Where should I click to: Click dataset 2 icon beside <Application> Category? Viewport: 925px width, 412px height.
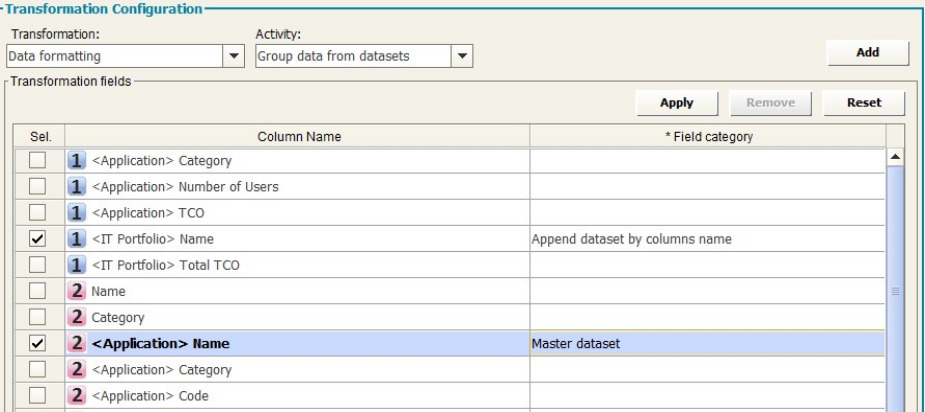tap(78, 370)
